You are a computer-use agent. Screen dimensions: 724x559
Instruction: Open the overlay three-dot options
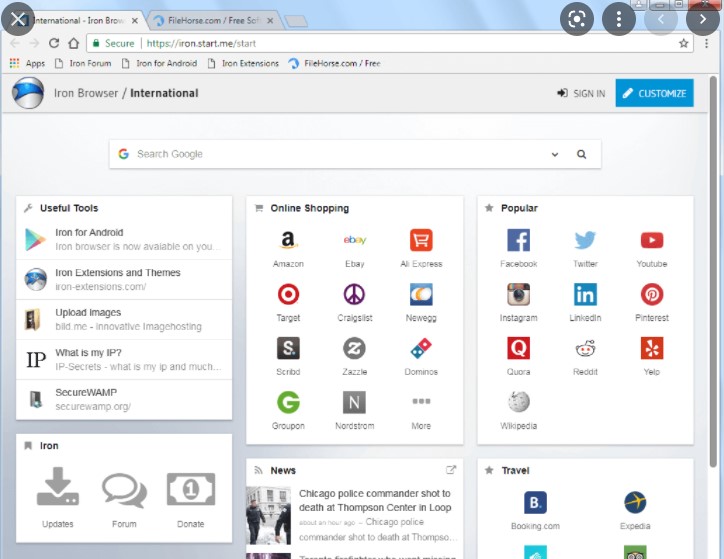click(x=619, y=19)
